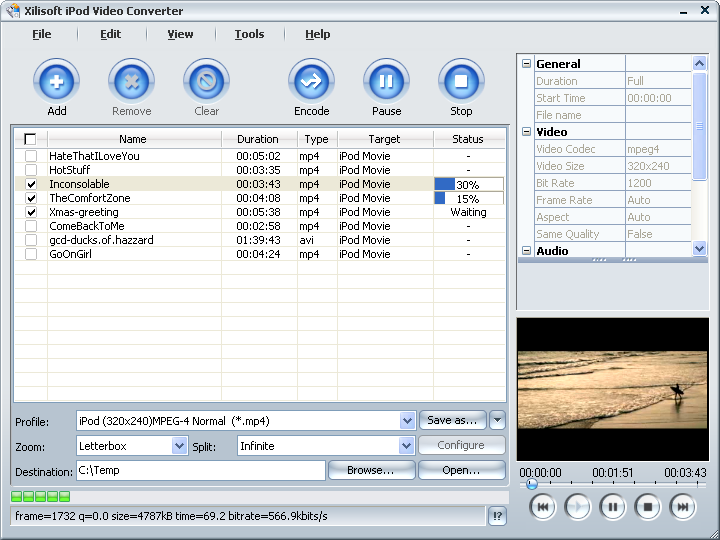Open the Edit menu
Screen dimensions: 720x540
coord(111,34)
